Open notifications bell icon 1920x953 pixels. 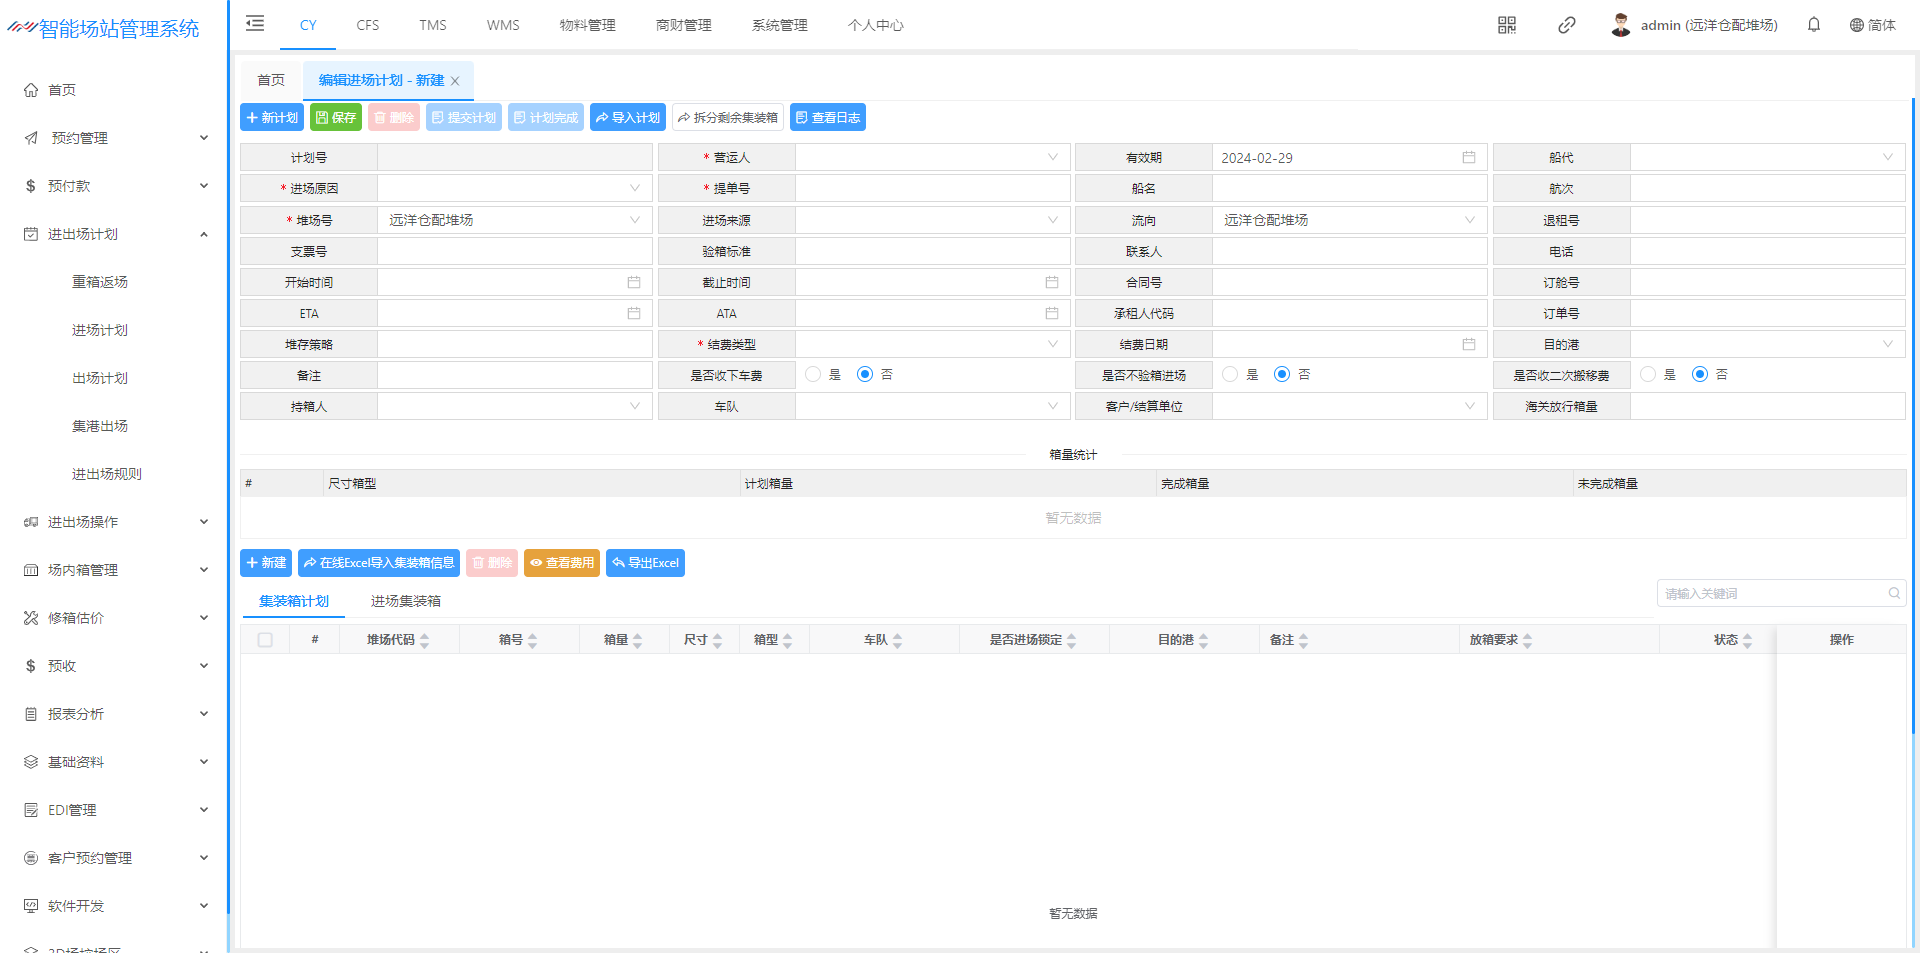(x=1813, y=25)
